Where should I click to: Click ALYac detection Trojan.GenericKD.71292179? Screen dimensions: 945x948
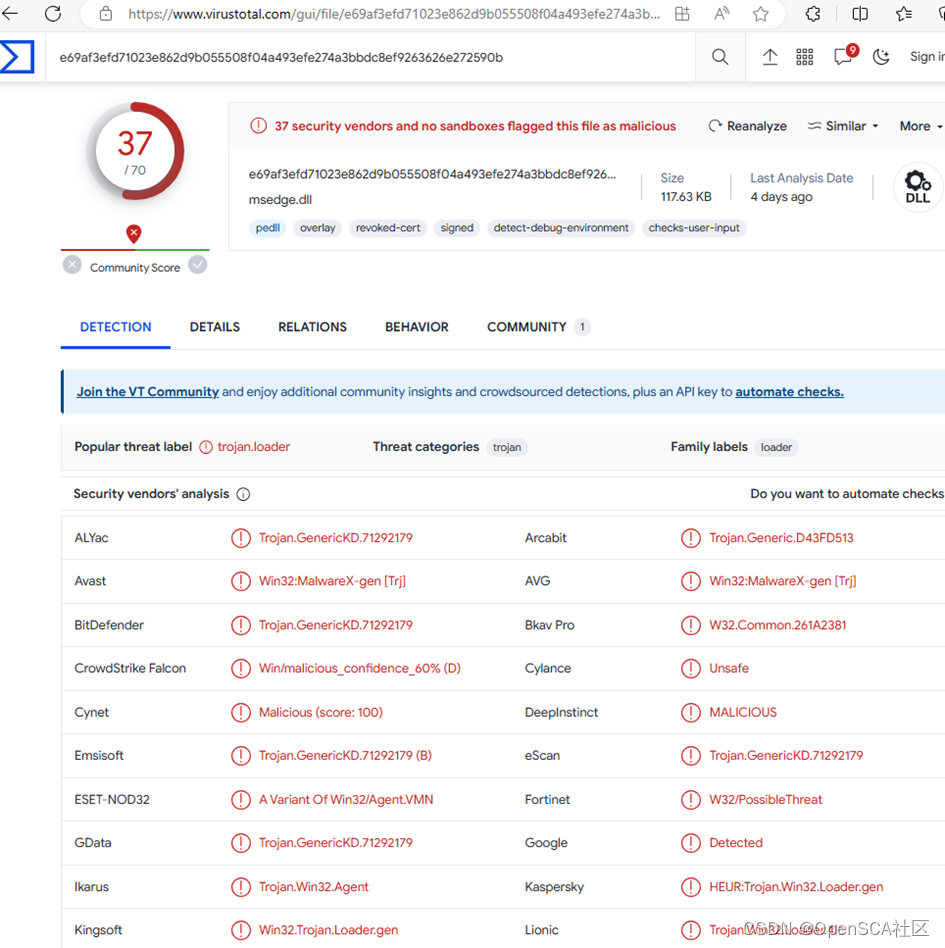336,538
